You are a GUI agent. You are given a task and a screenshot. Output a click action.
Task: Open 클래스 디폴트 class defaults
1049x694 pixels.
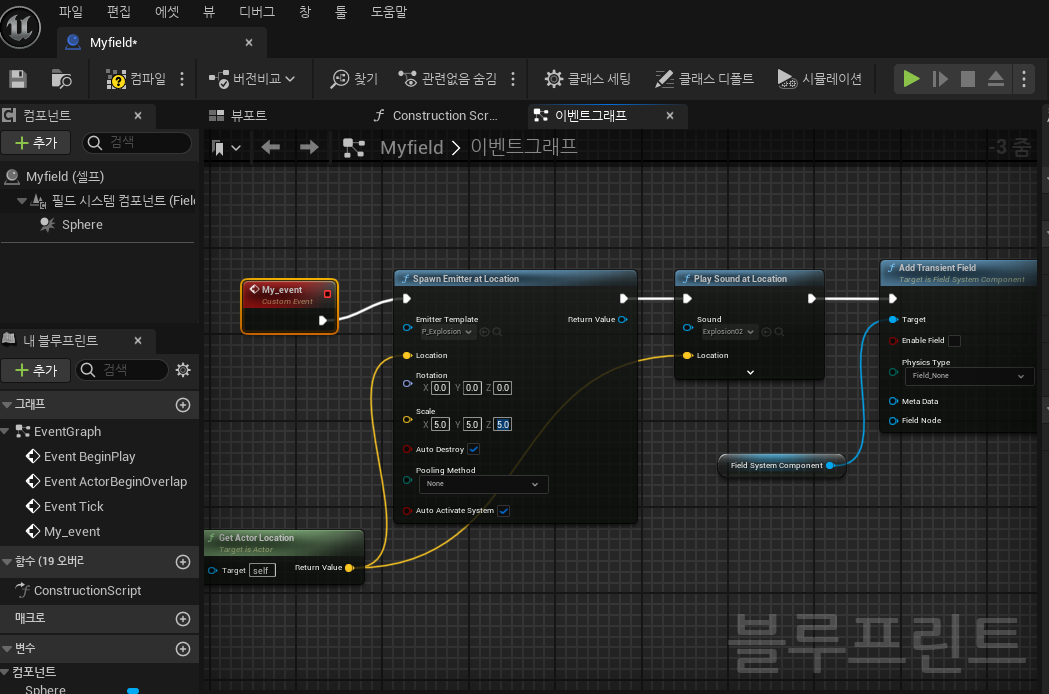tap(704, 79)
